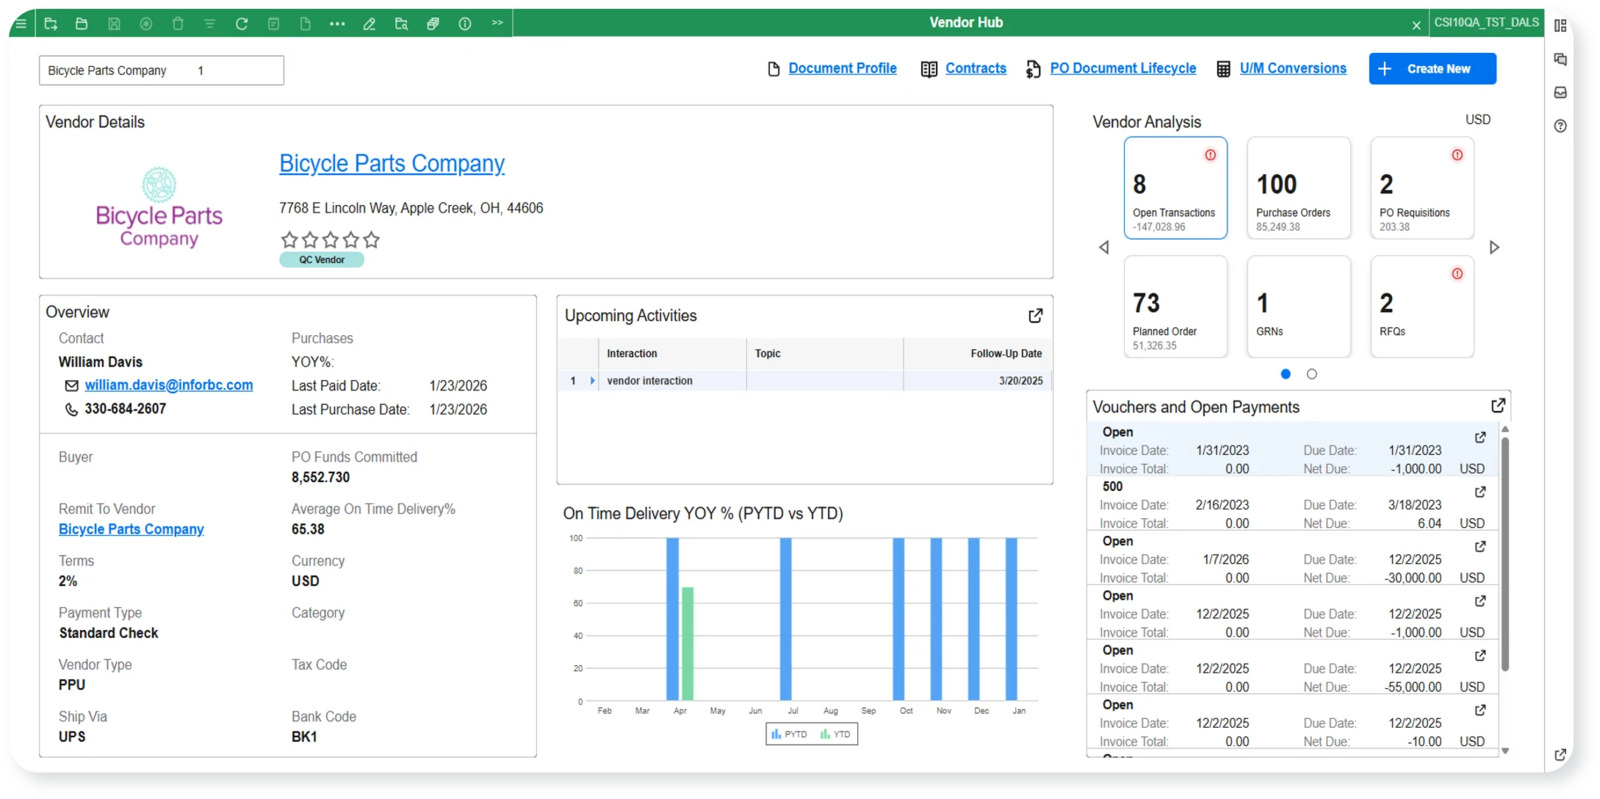Open the U/M Conversions link
Viewport: 1600px width, 799px height.
(x=1292, y=68)
